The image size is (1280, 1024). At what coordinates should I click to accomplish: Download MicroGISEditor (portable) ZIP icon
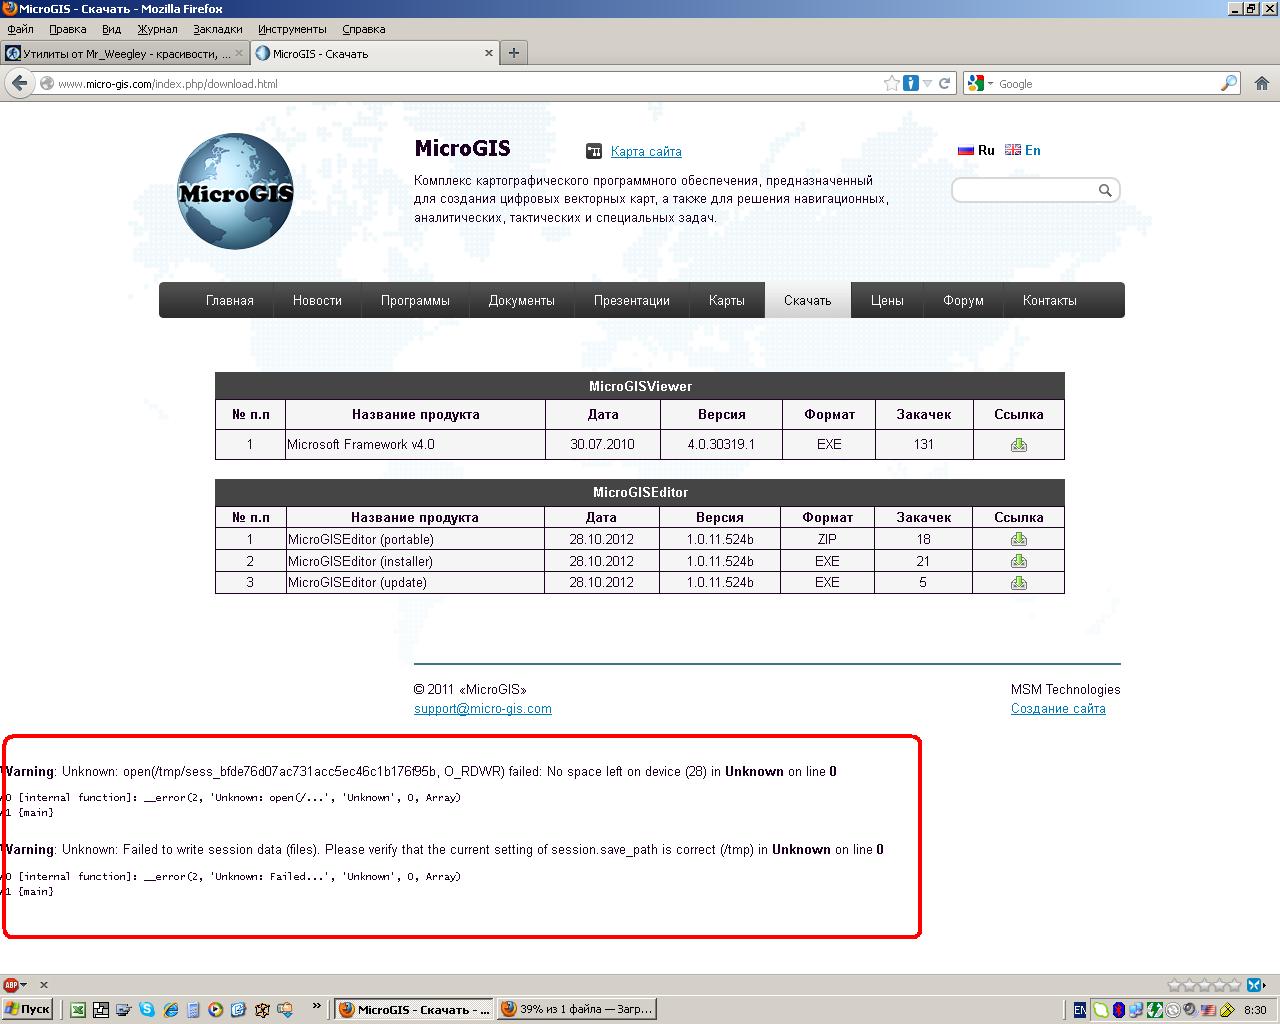pyautogui.click(x=1018, y=539)
